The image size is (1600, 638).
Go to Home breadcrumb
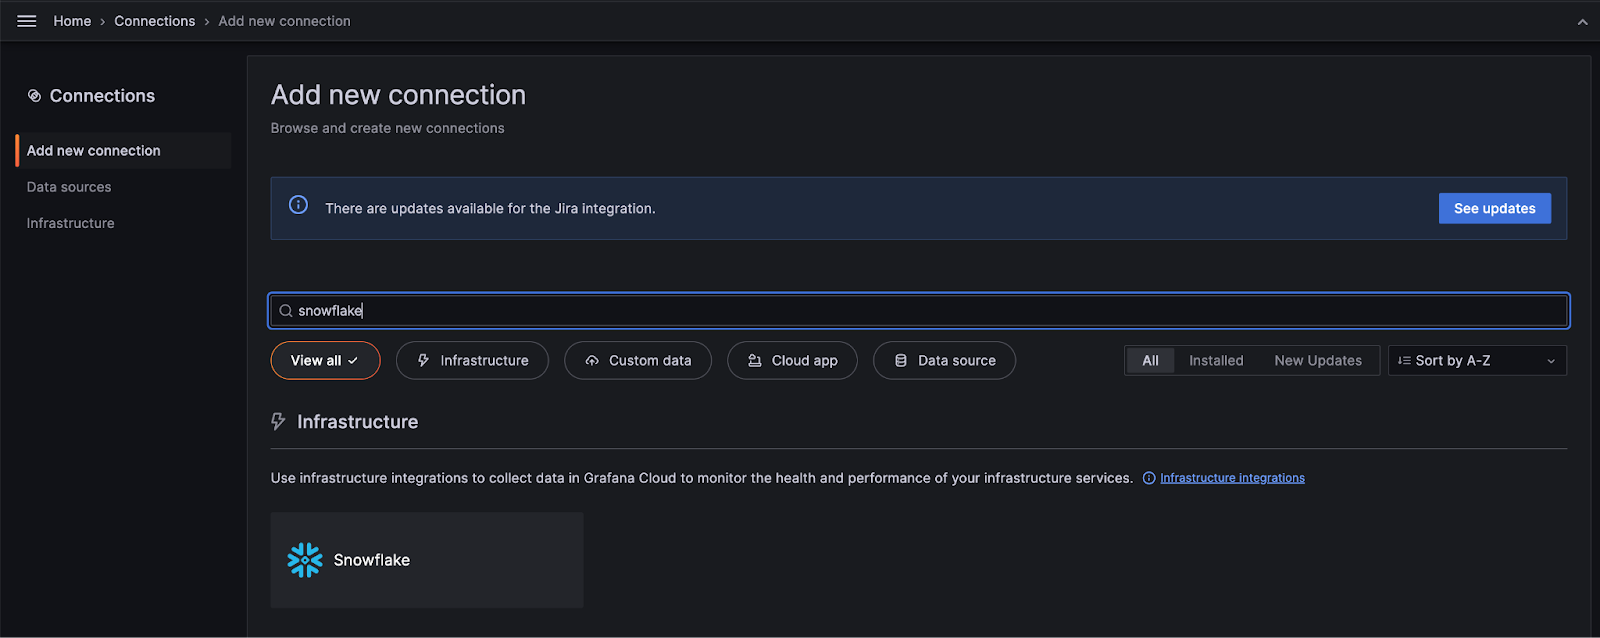pyautogui.click(x=72, y=21)
